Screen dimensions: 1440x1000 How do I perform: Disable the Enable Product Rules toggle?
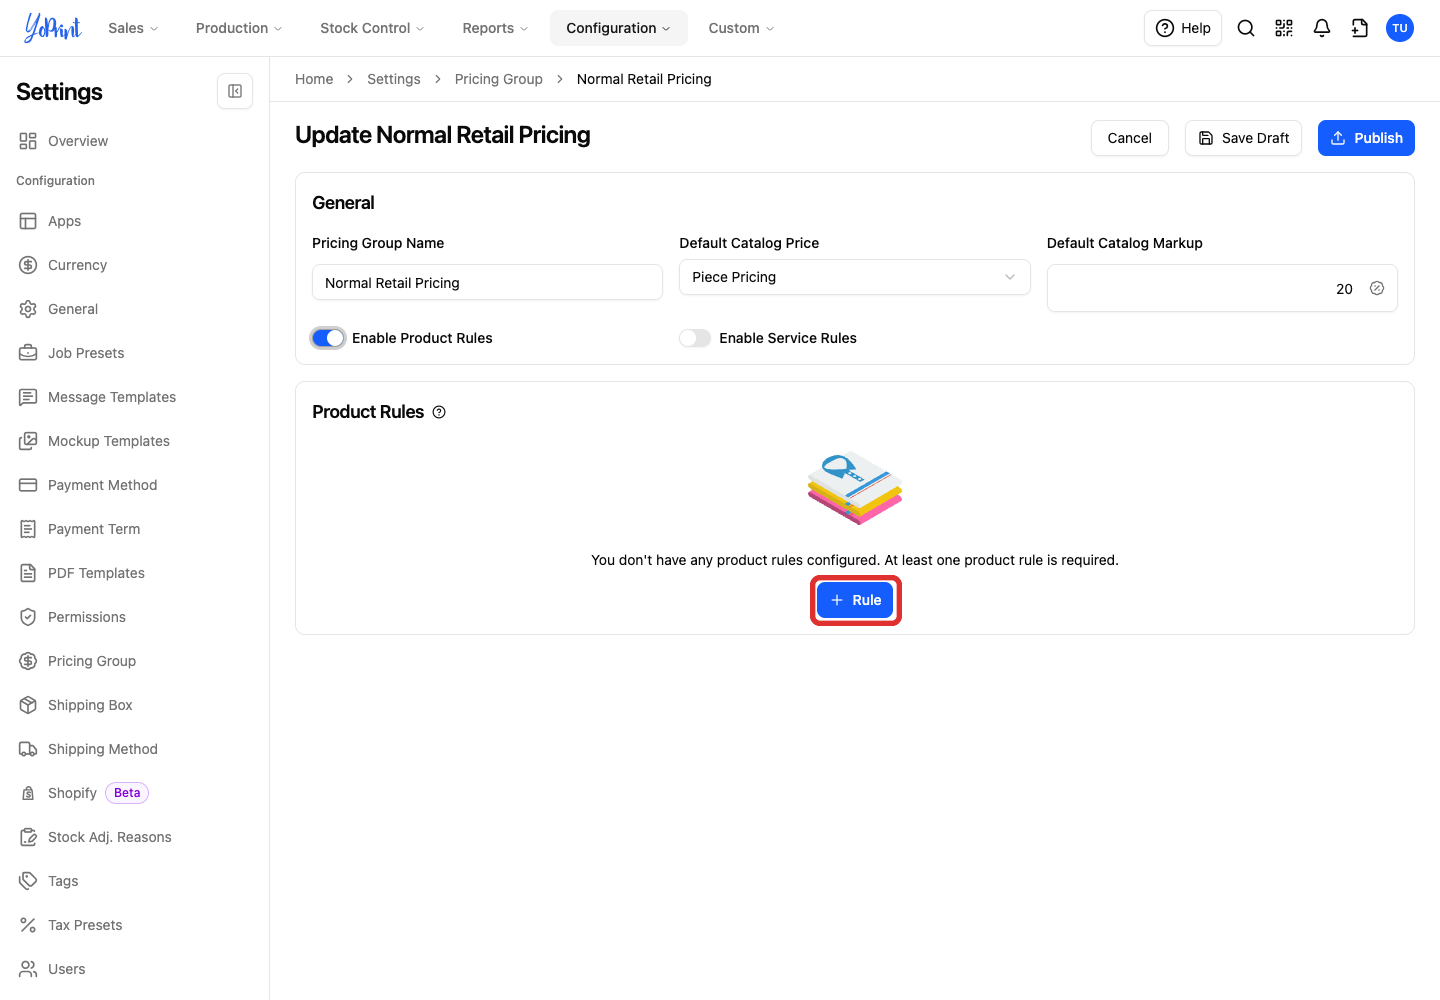[328, 338]
